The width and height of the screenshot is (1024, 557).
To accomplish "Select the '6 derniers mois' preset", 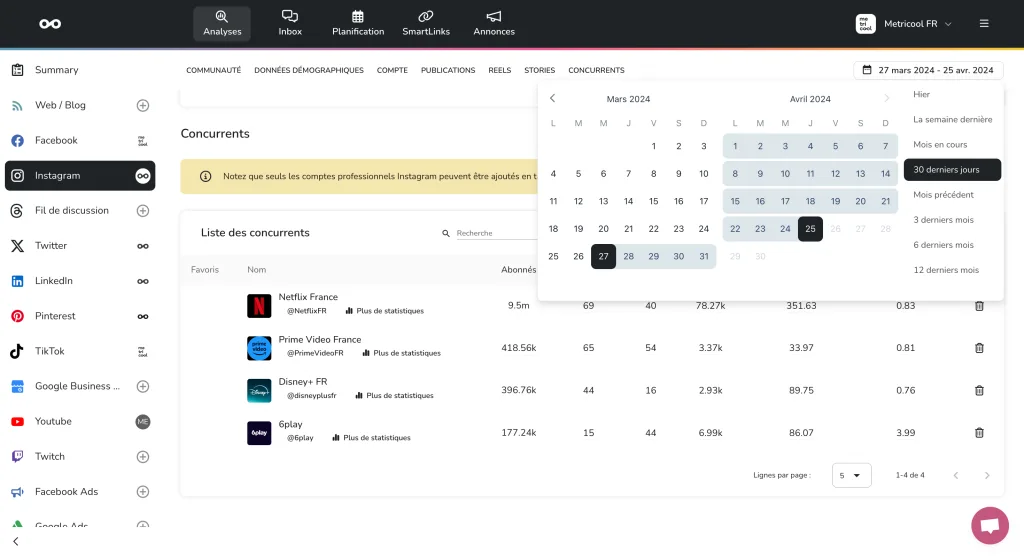I will coord(943,245).
